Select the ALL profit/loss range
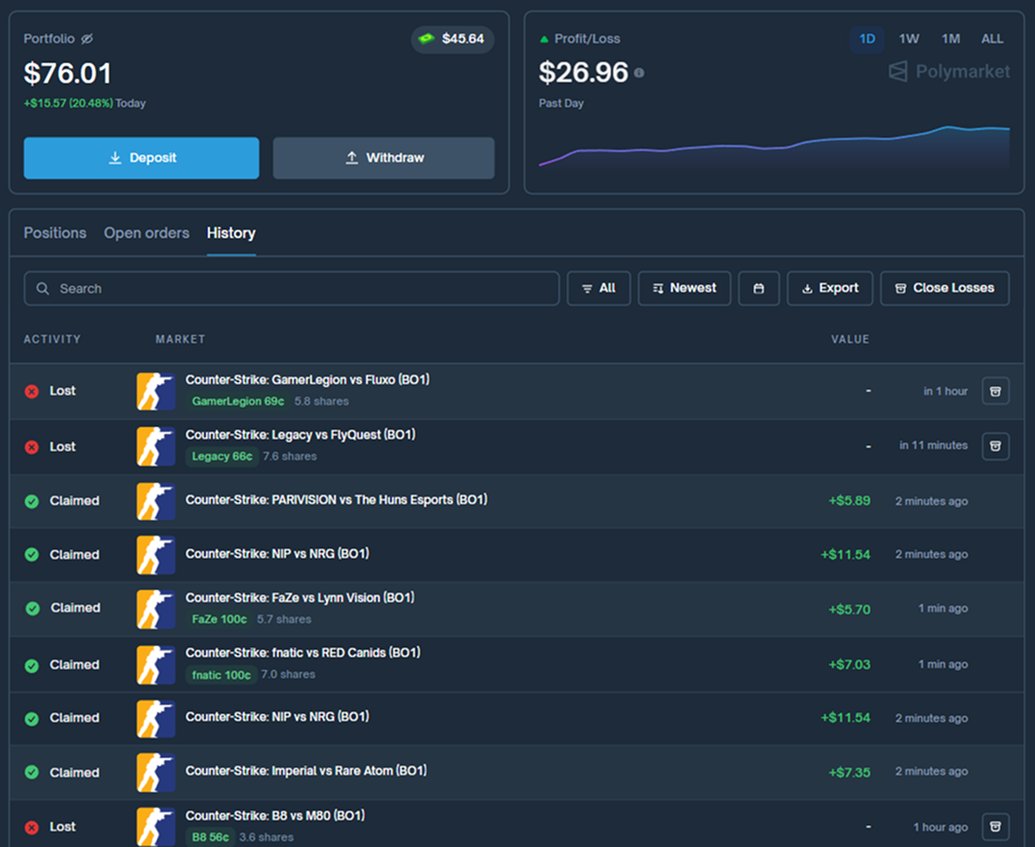The height and width of the screenshot is (847, 1035). tap(992, 39)
